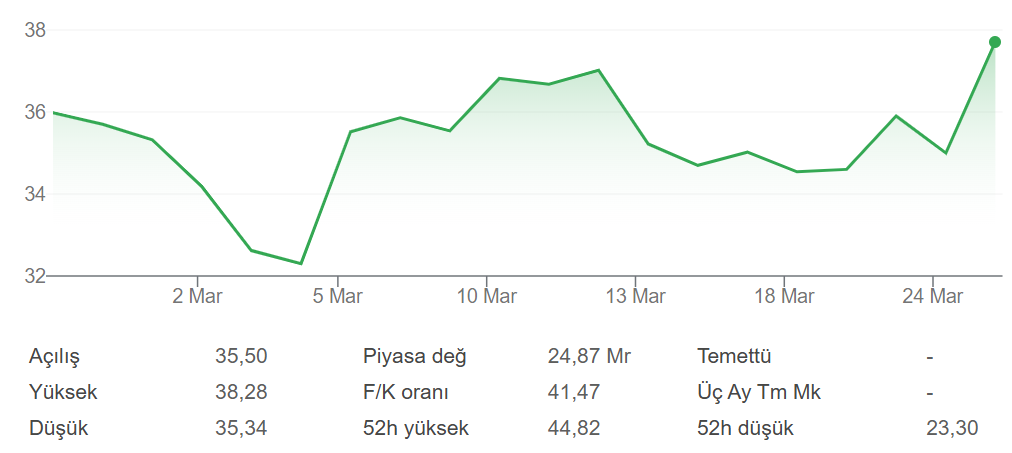1012x453 pixels.
Task: Select the 10 Mar date marker
Action: point(486,296)
